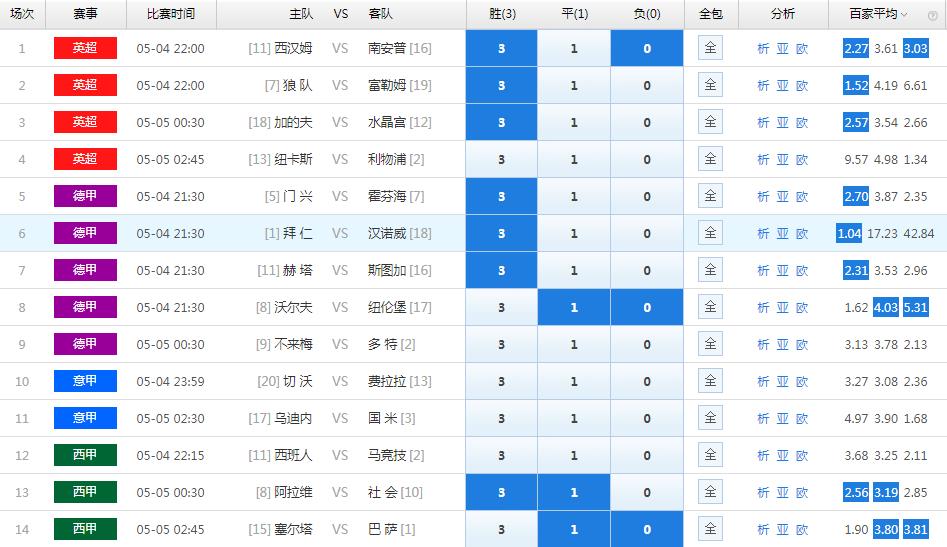Click odds value 4.97 on 乌迪内 row

click(x=856, y=418)
